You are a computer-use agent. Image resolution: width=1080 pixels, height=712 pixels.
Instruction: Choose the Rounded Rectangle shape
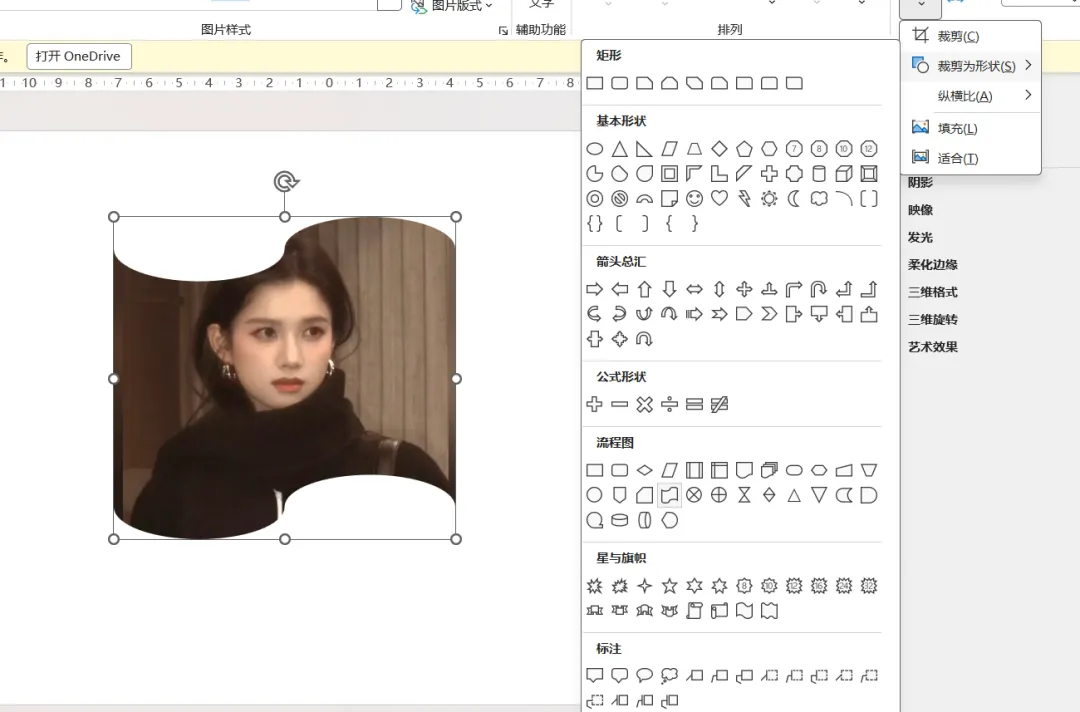[620, 83]
